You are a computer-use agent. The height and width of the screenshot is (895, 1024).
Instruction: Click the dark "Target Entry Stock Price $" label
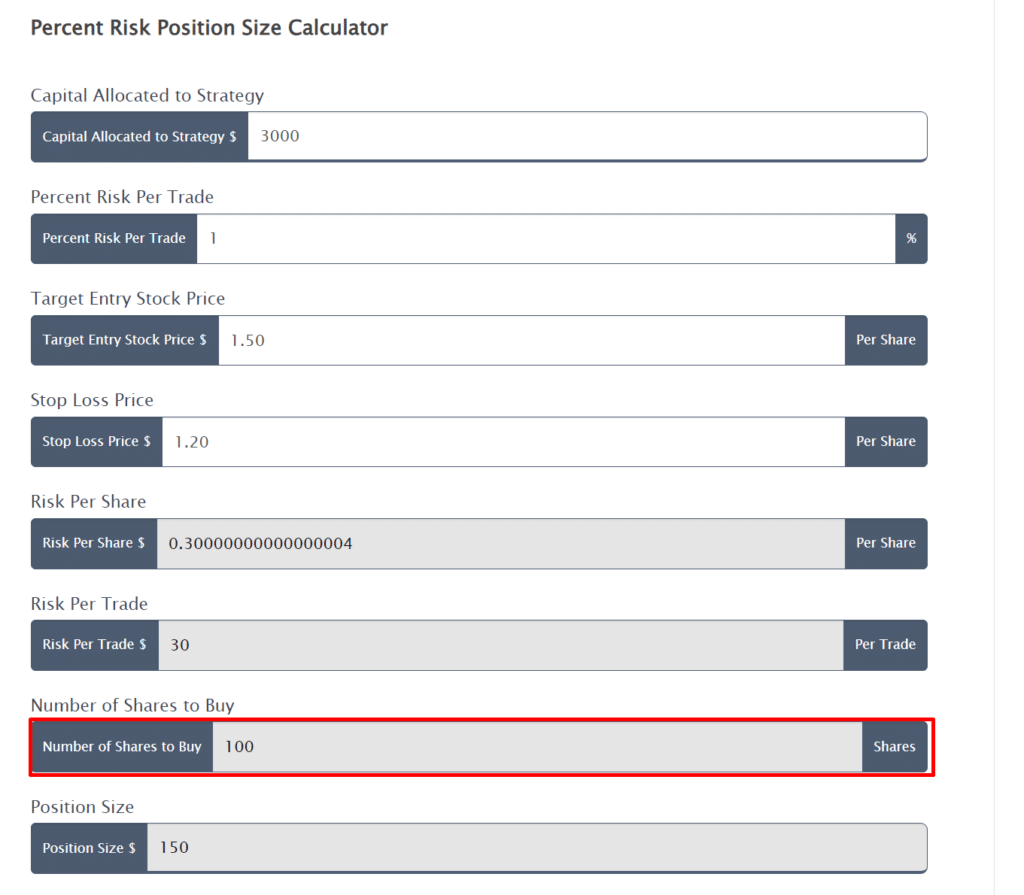(124, 340)
